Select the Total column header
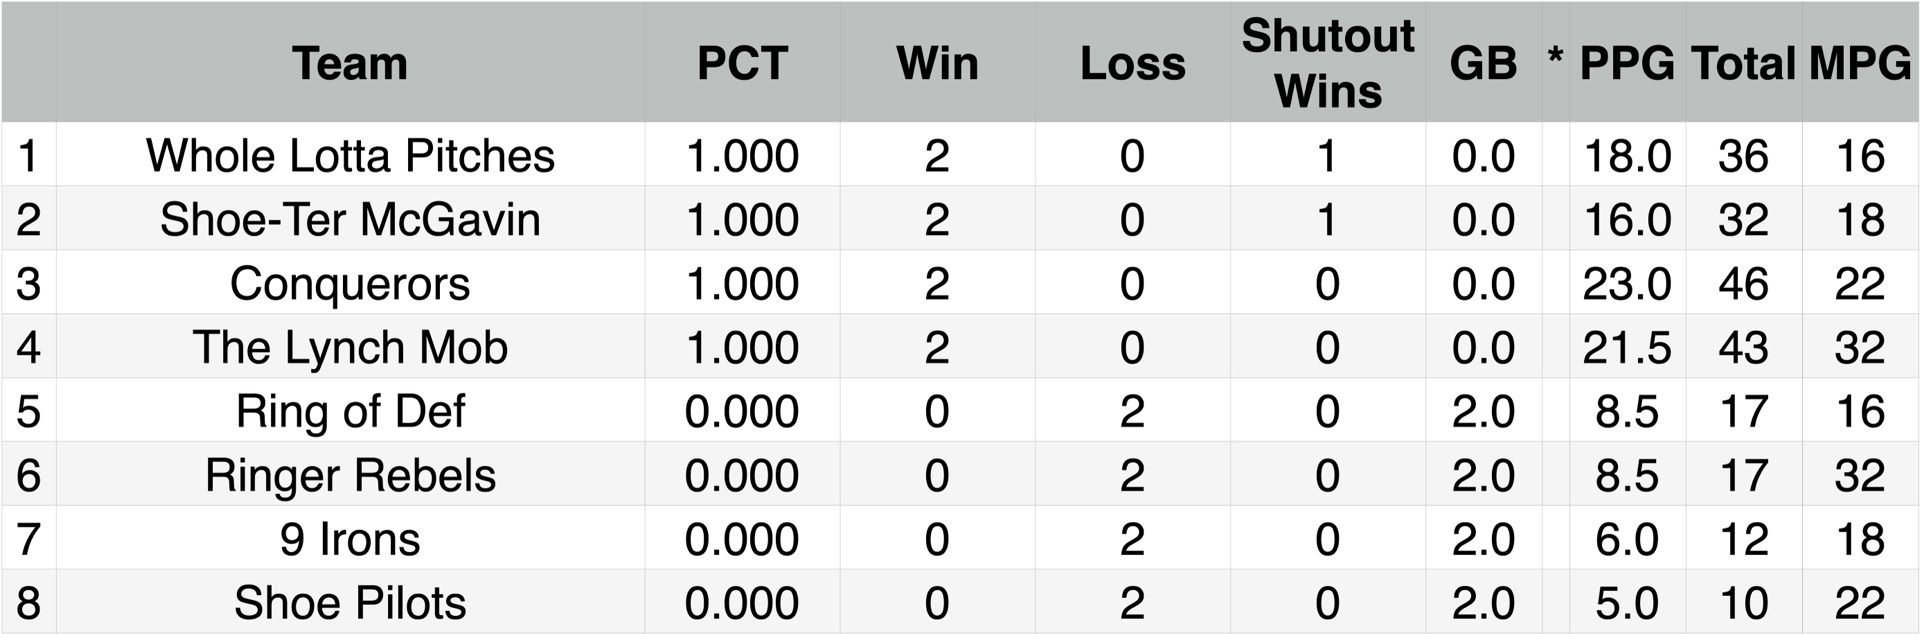 coord(1743,63)
